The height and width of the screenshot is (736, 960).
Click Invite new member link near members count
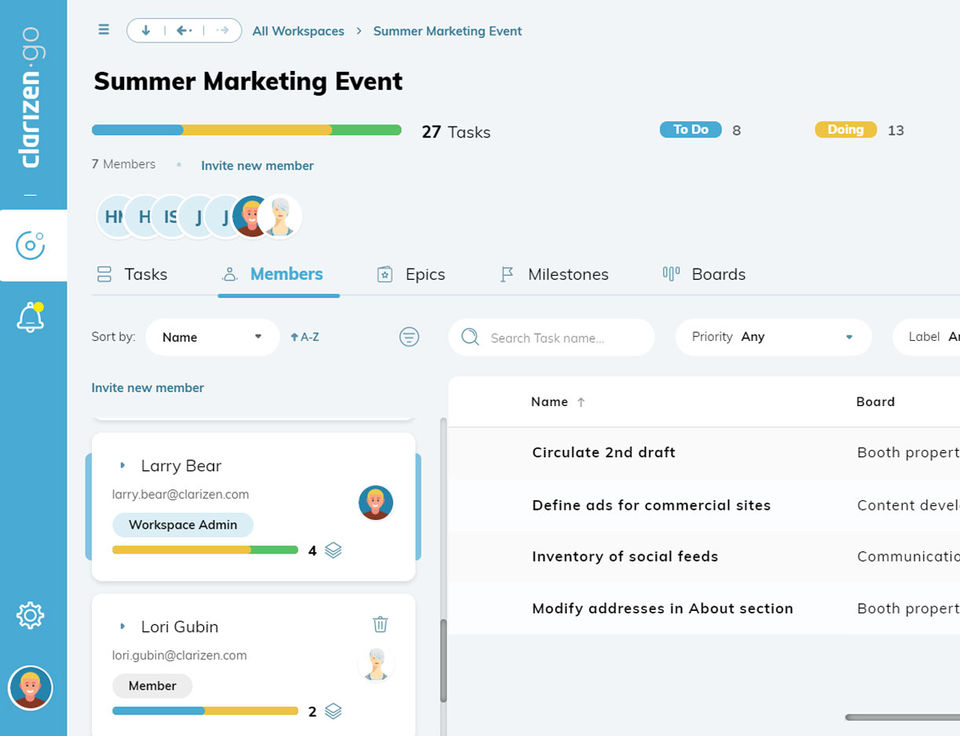[257, 165]
